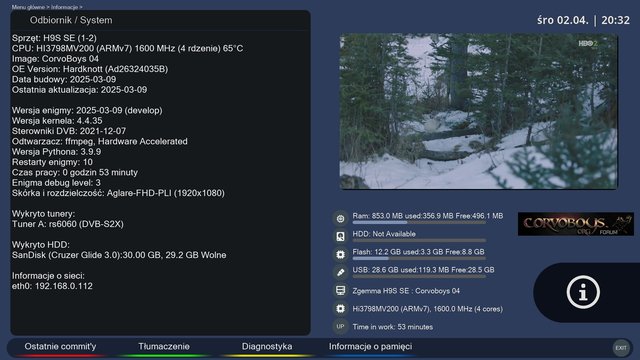Click the live TV preview thumbnail
Screen dimensions: 640x360
coord(478,111)
